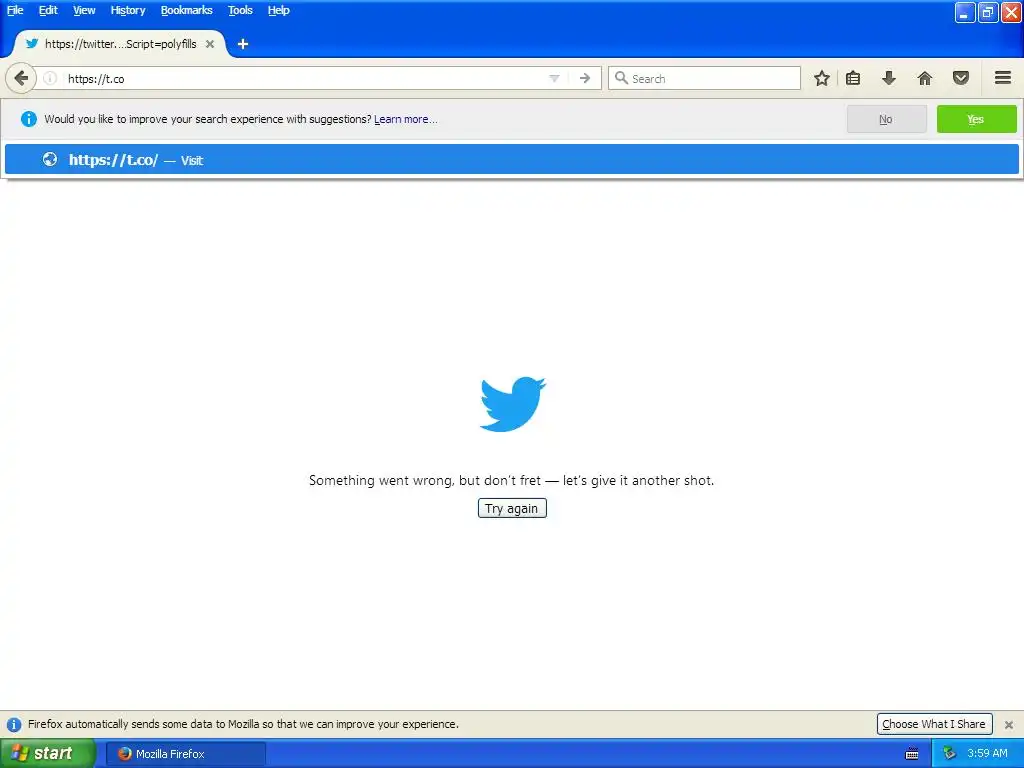Click the keyboard icon in taskbar
The image size is (1024, 768).
tap(912, 754)
